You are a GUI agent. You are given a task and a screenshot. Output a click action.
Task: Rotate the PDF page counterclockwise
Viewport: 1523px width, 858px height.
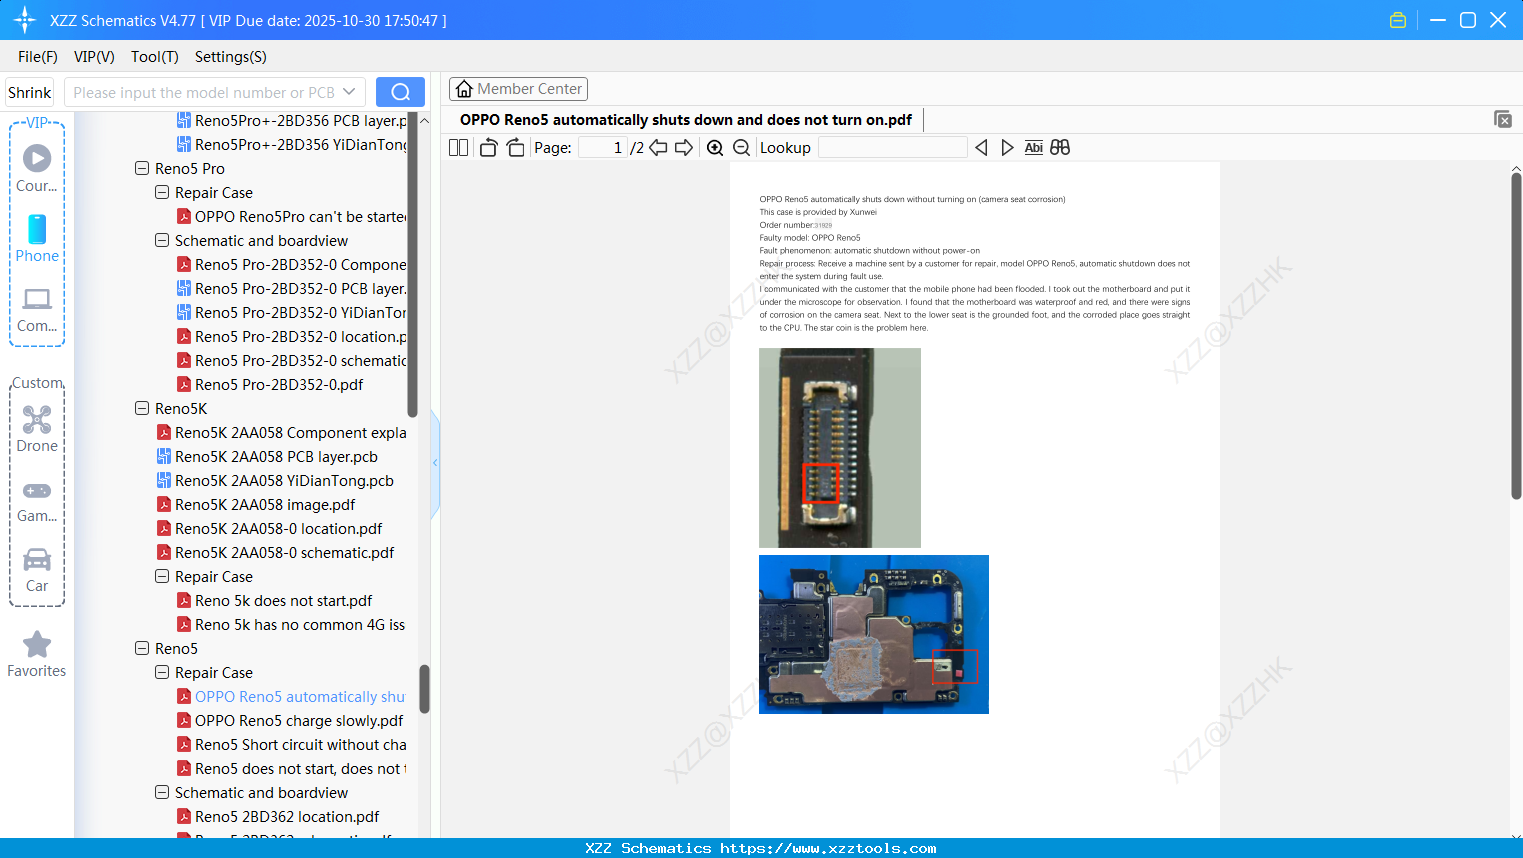click(x=489, y=148)
